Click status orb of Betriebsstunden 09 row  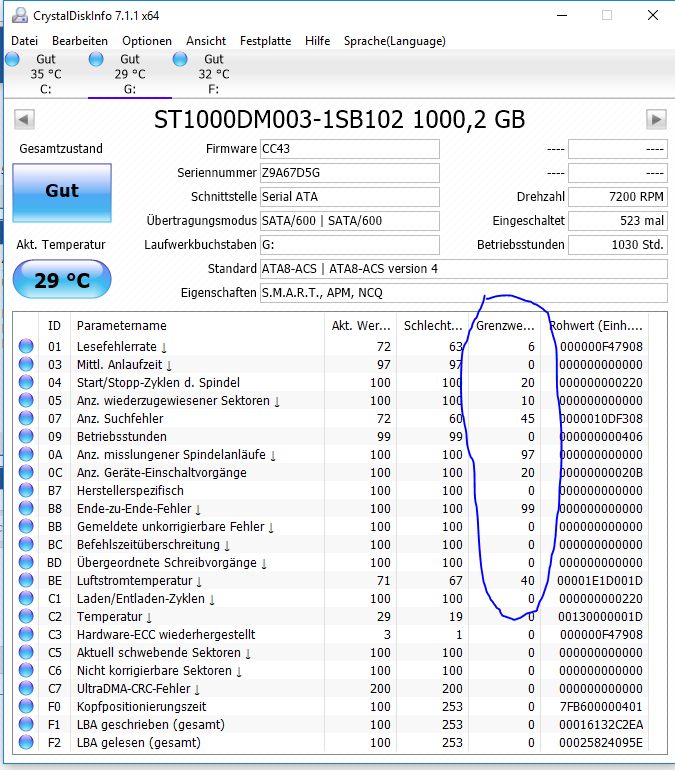tap(26, 437)
